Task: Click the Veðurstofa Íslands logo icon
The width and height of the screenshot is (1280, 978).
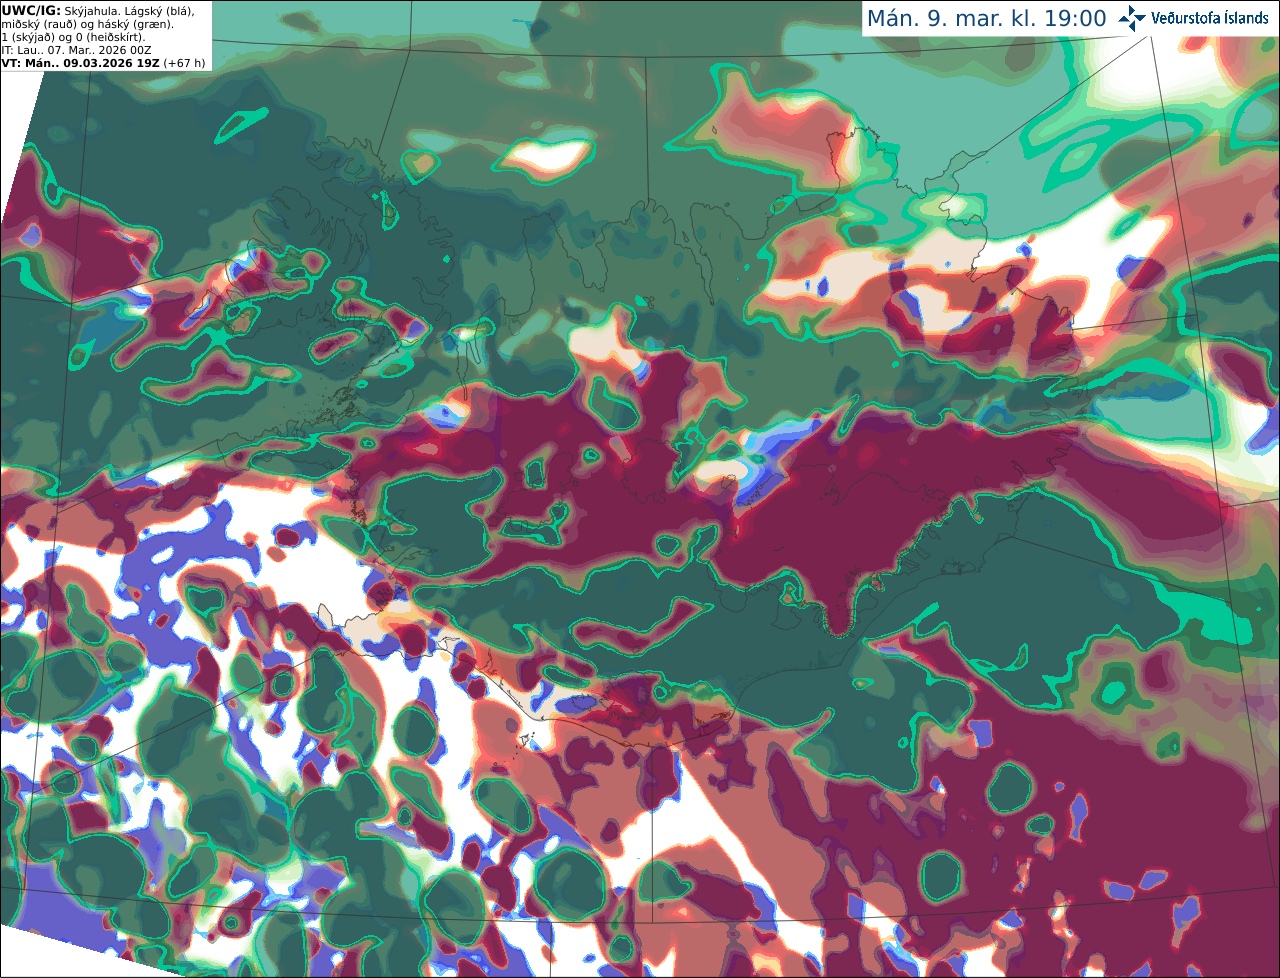Action: [1132, 18]
